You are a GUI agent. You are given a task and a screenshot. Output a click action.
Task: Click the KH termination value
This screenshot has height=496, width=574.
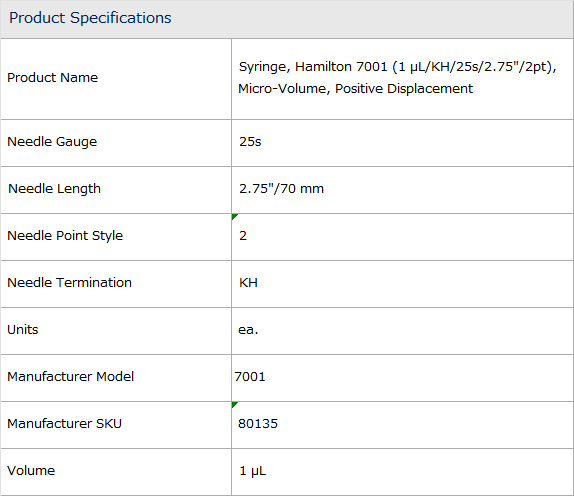coord(248,283)
